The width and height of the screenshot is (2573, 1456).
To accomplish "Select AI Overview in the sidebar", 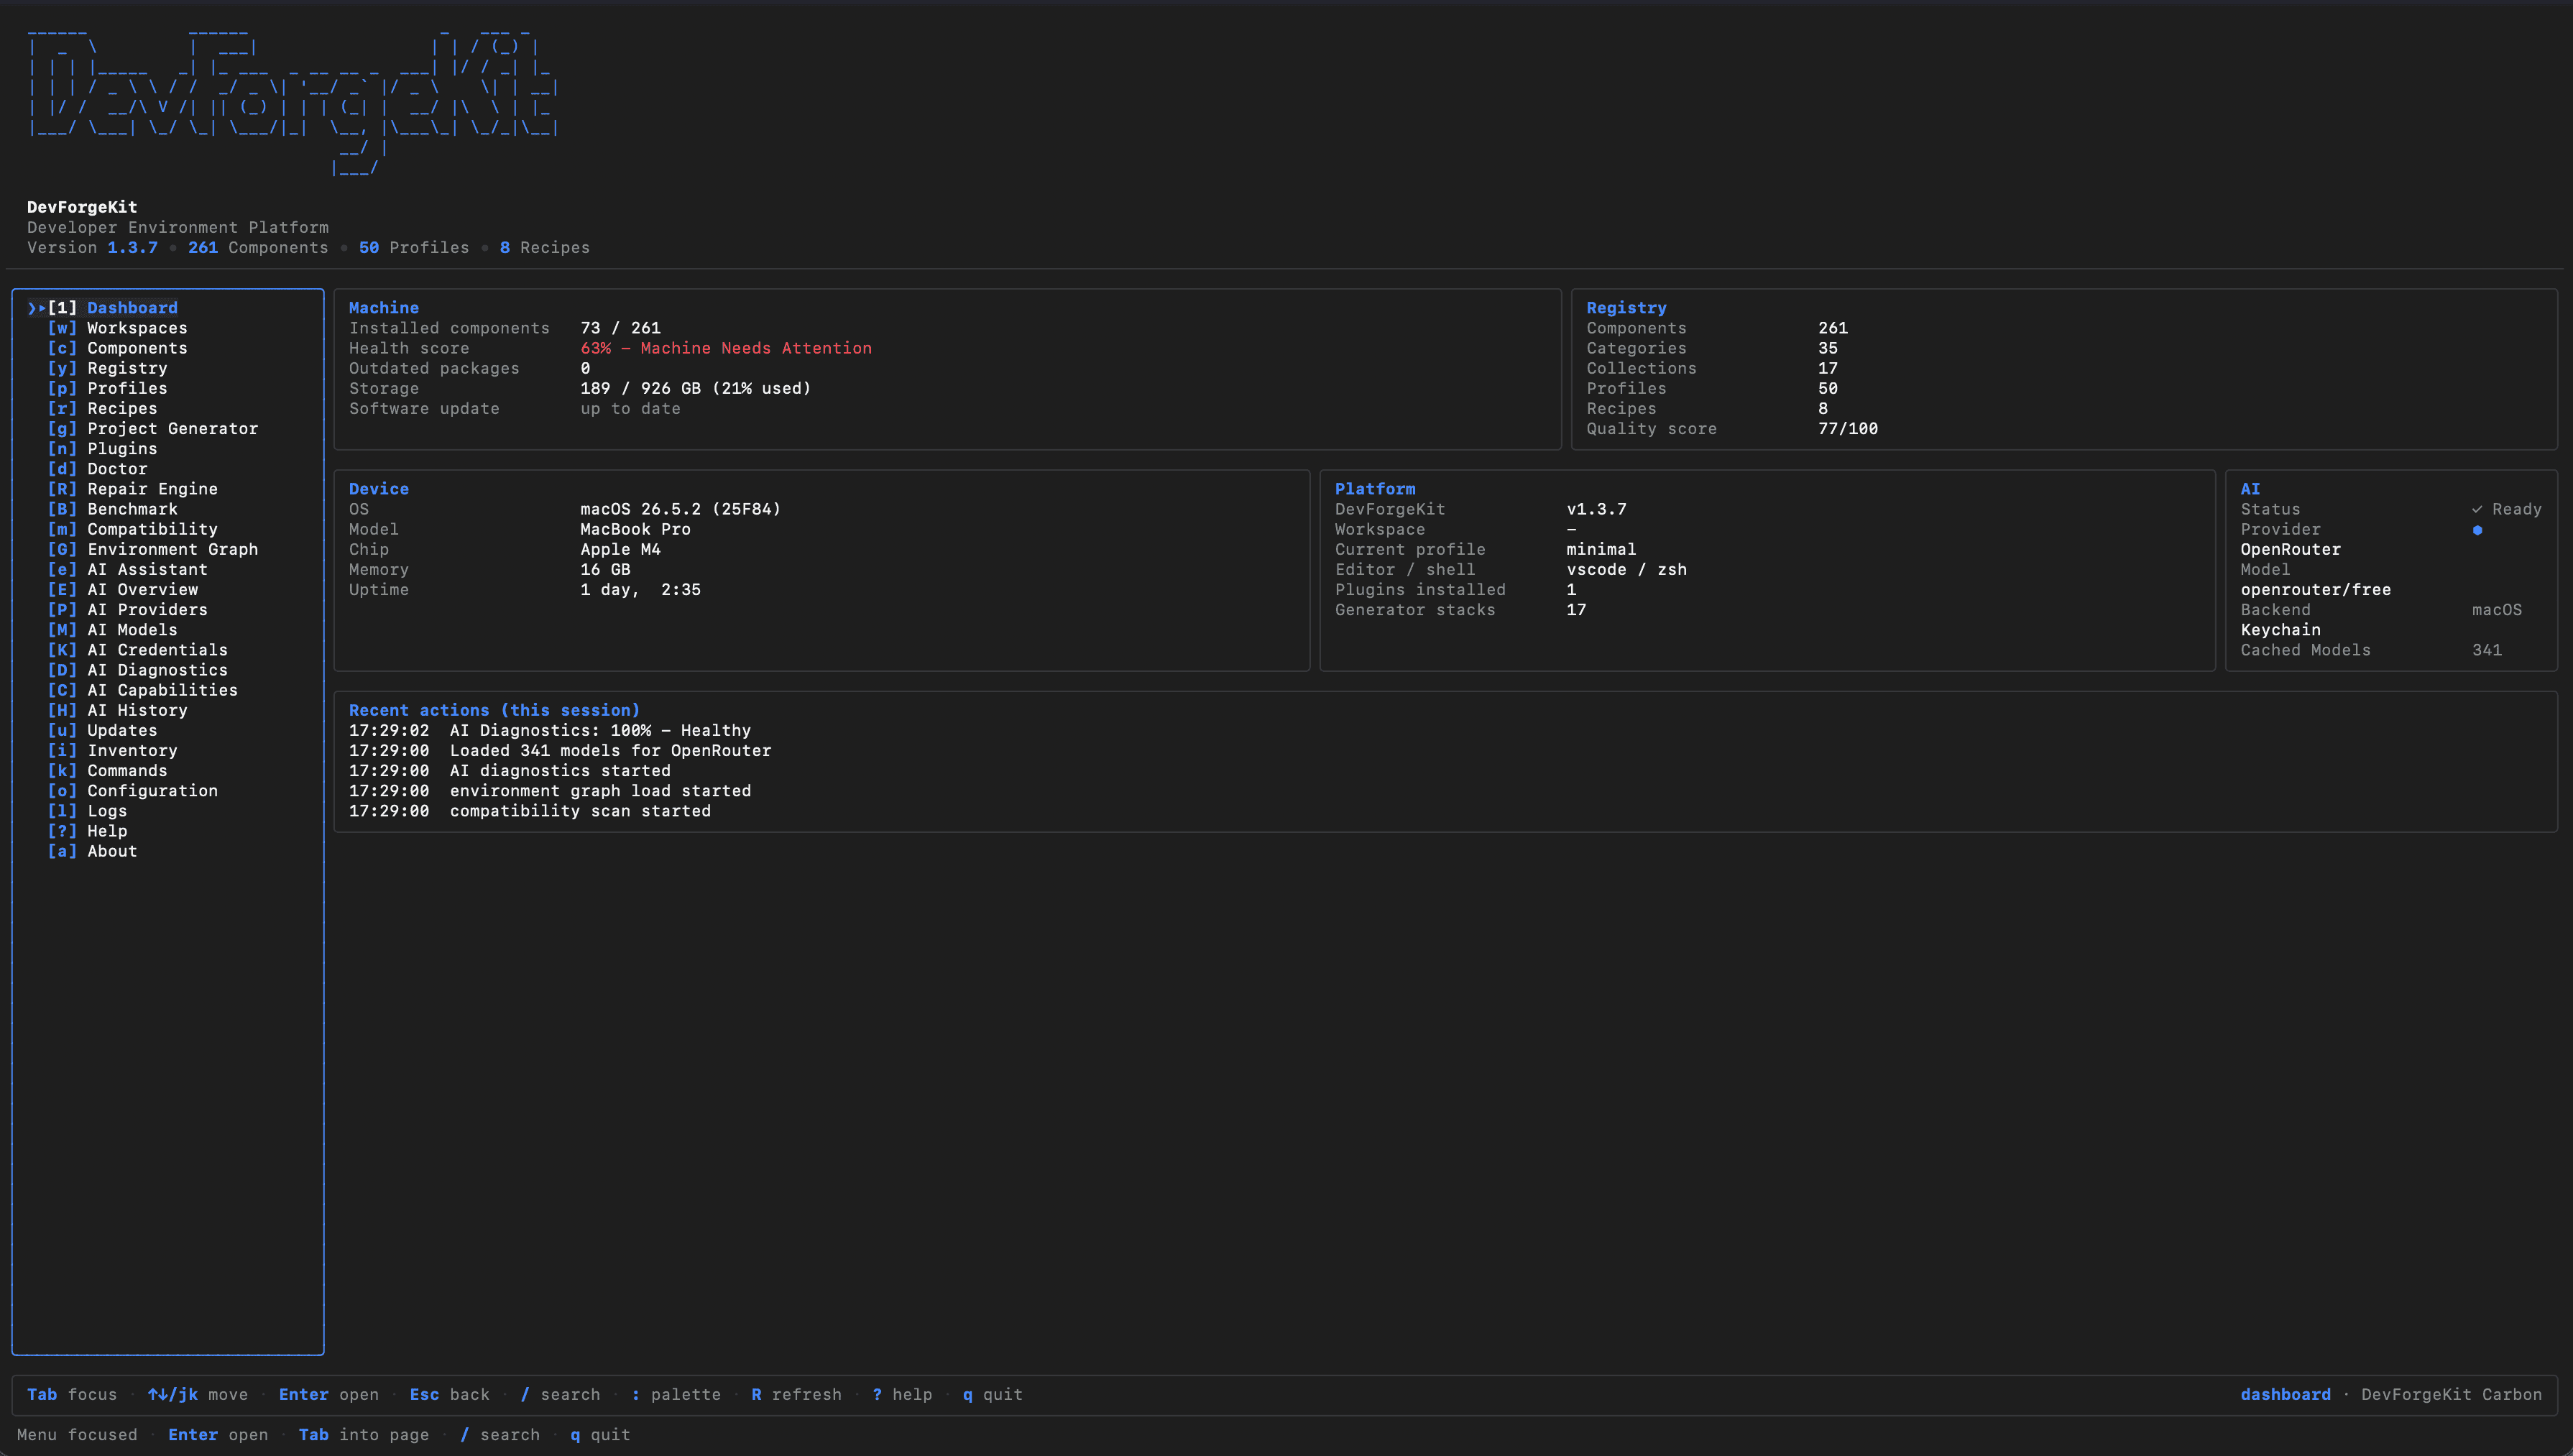I will pos(122,589).
